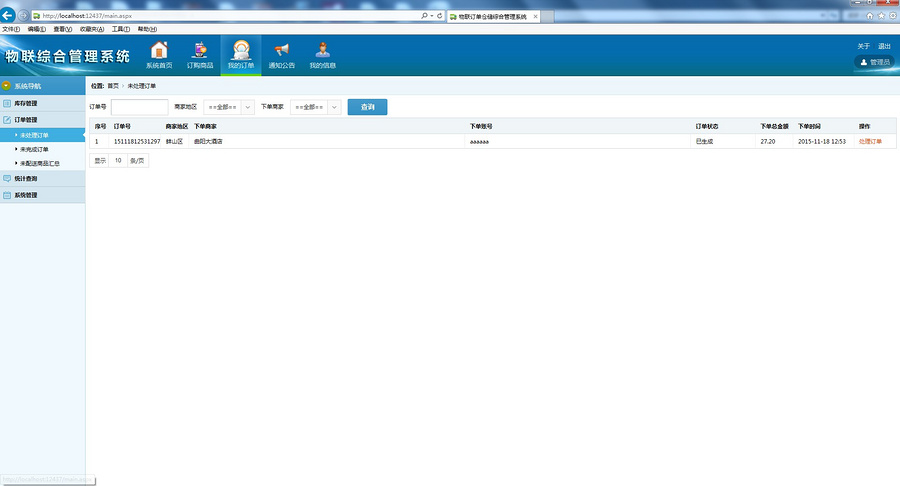Click the 关于 link
This screenshot has width=900, height=486.
click(863, 46)
